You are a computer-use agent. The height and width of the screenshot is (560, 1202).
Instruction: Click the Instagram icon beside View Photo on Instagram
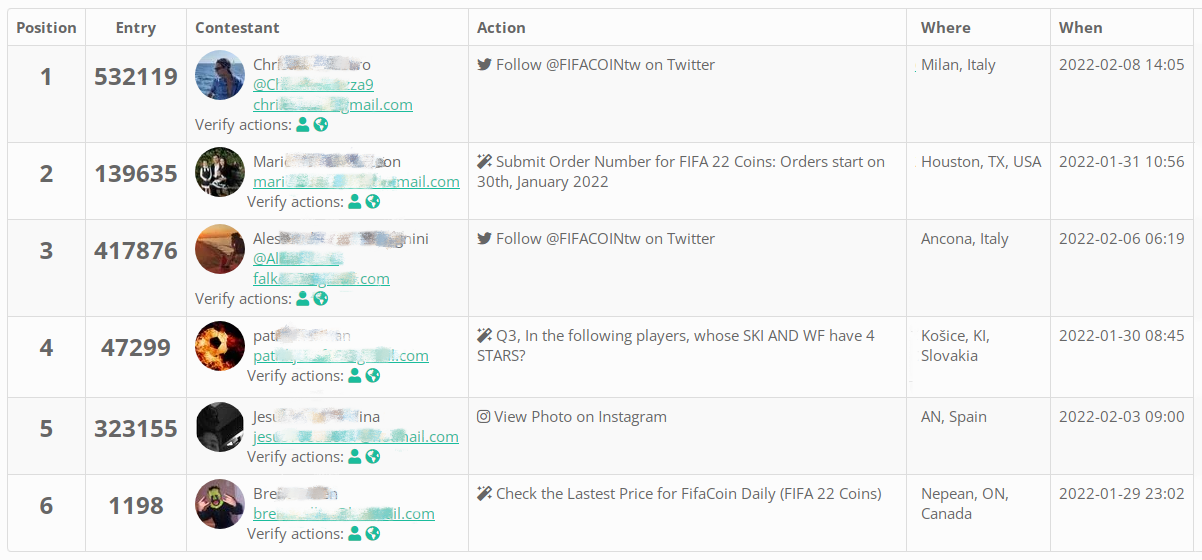pos(484,417)
